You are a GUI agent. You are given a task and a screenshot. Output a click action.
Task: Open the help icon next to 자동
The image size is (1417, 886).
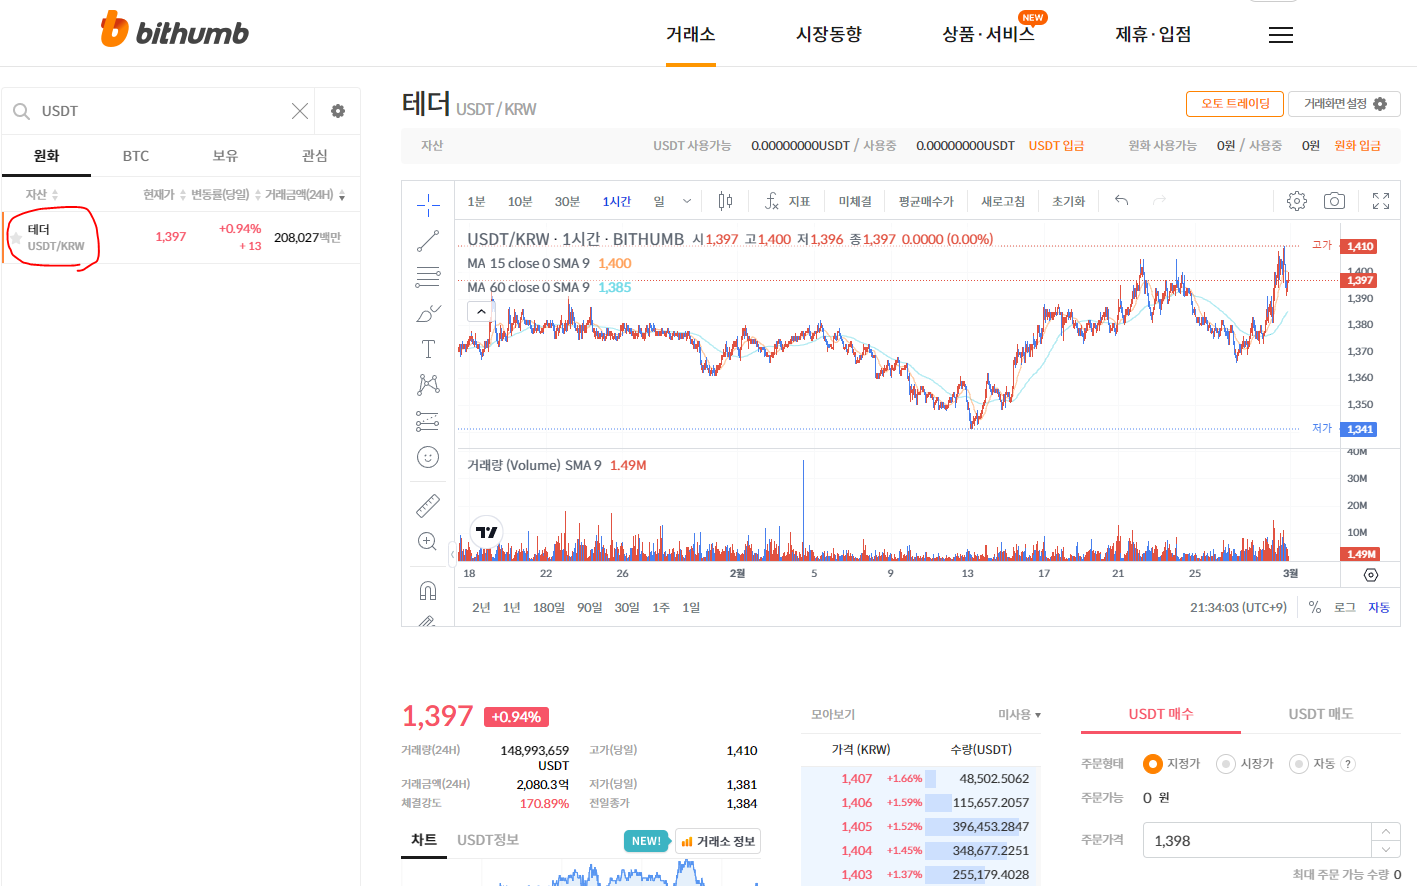click(x=1348, y=764)
